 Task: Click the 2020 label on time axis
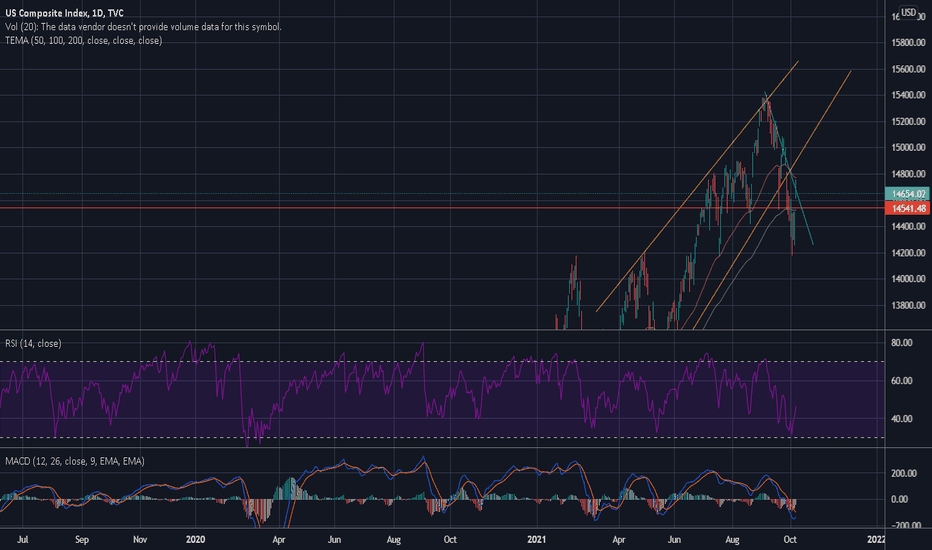click(x=195, y=540)
